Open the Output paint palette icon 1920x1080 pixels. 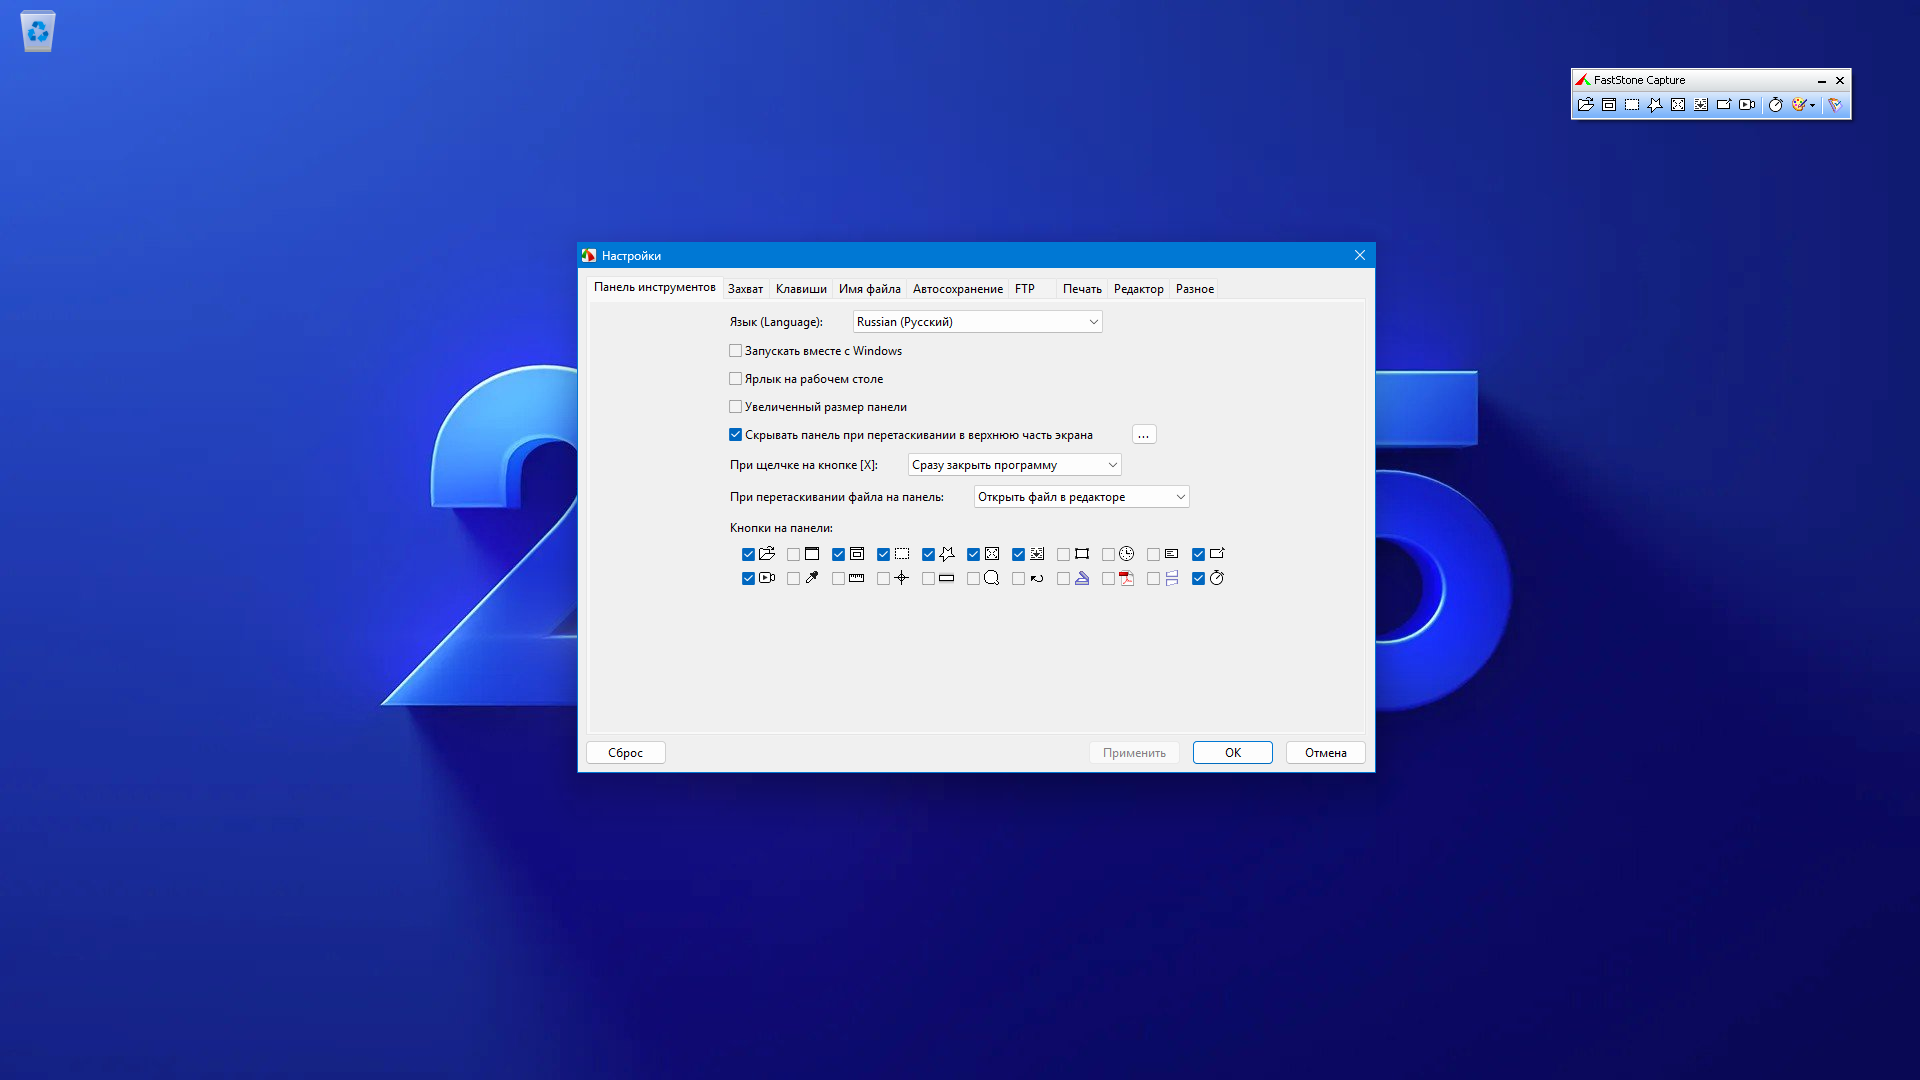click(x=1800, y=105)
